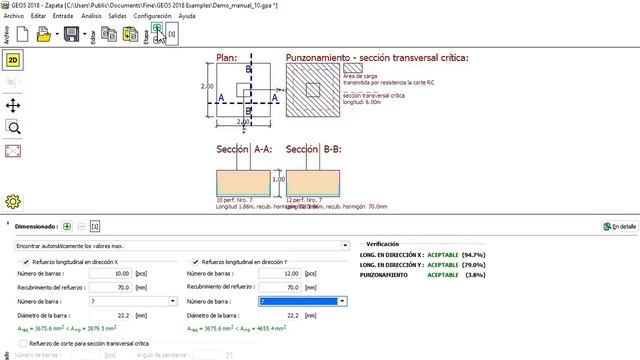Edit Recubrimiento del refuerzo field for direction X
640x360 pixels.
pyautogui.click(x=110, y=287)
